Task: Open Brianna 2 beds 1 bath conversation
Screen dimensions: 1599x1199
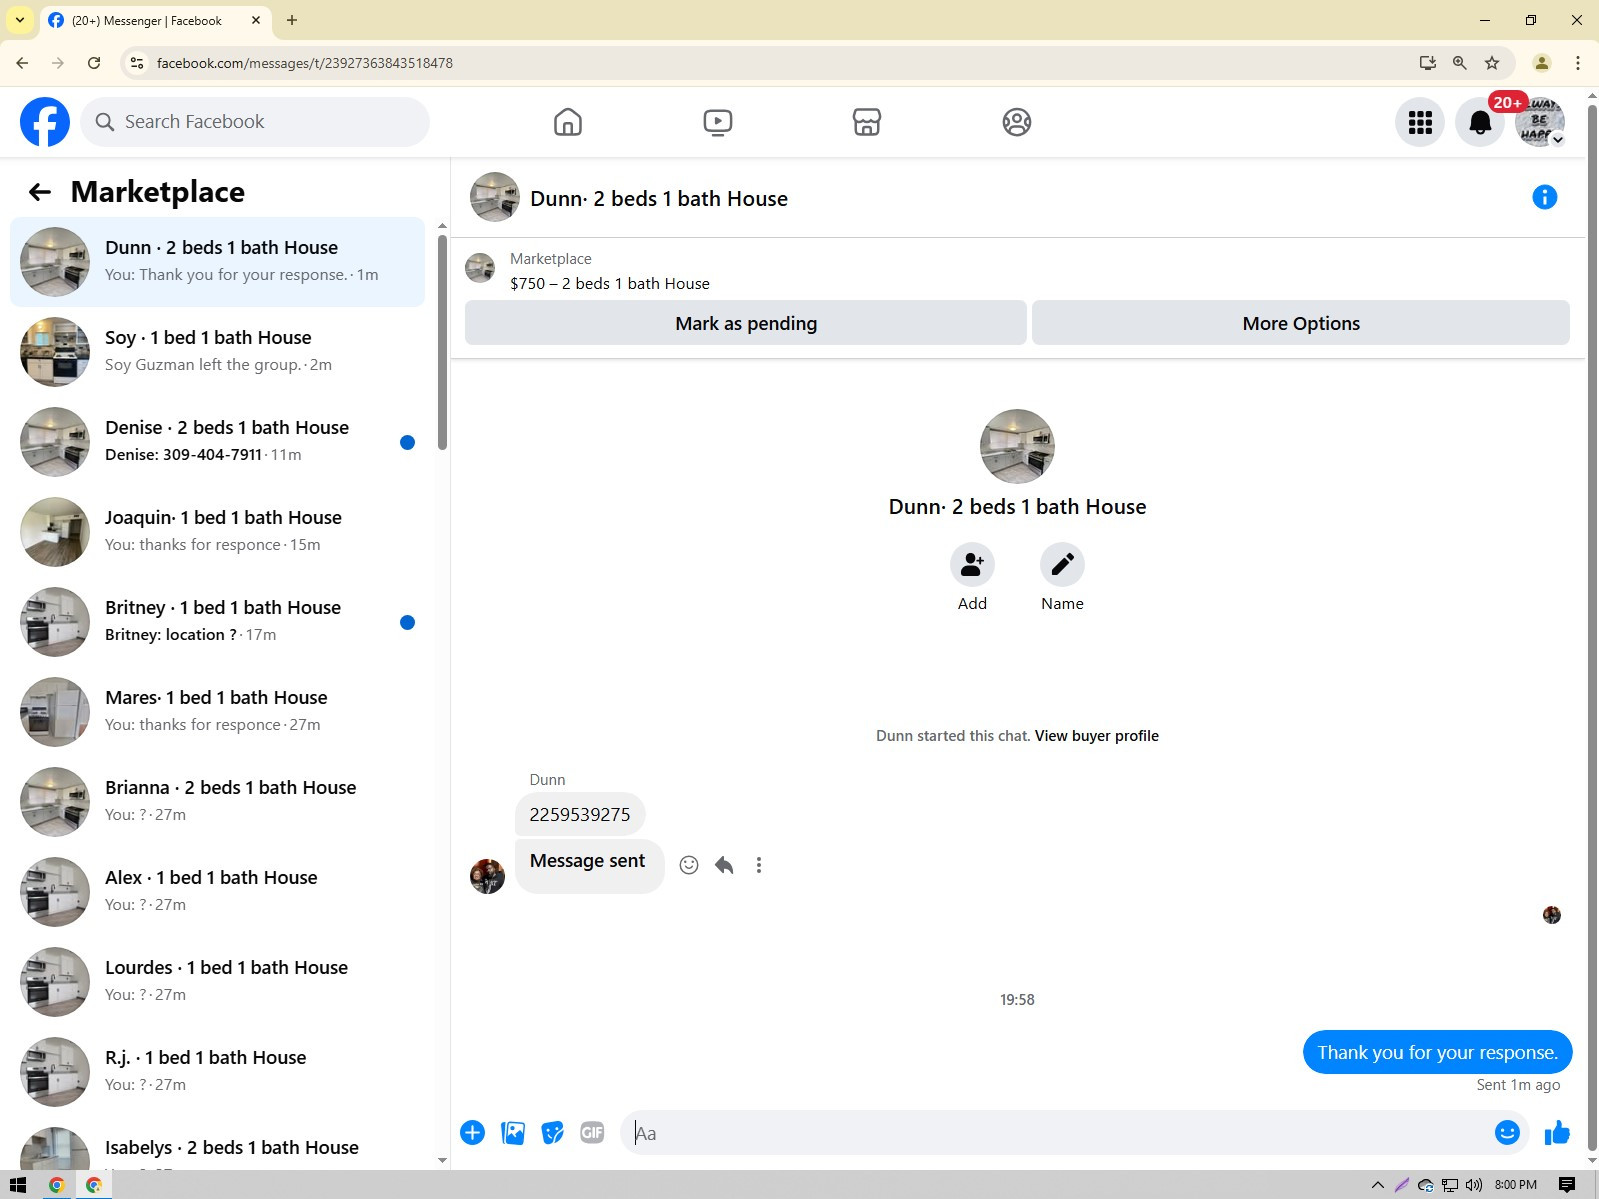Action: 217,802
